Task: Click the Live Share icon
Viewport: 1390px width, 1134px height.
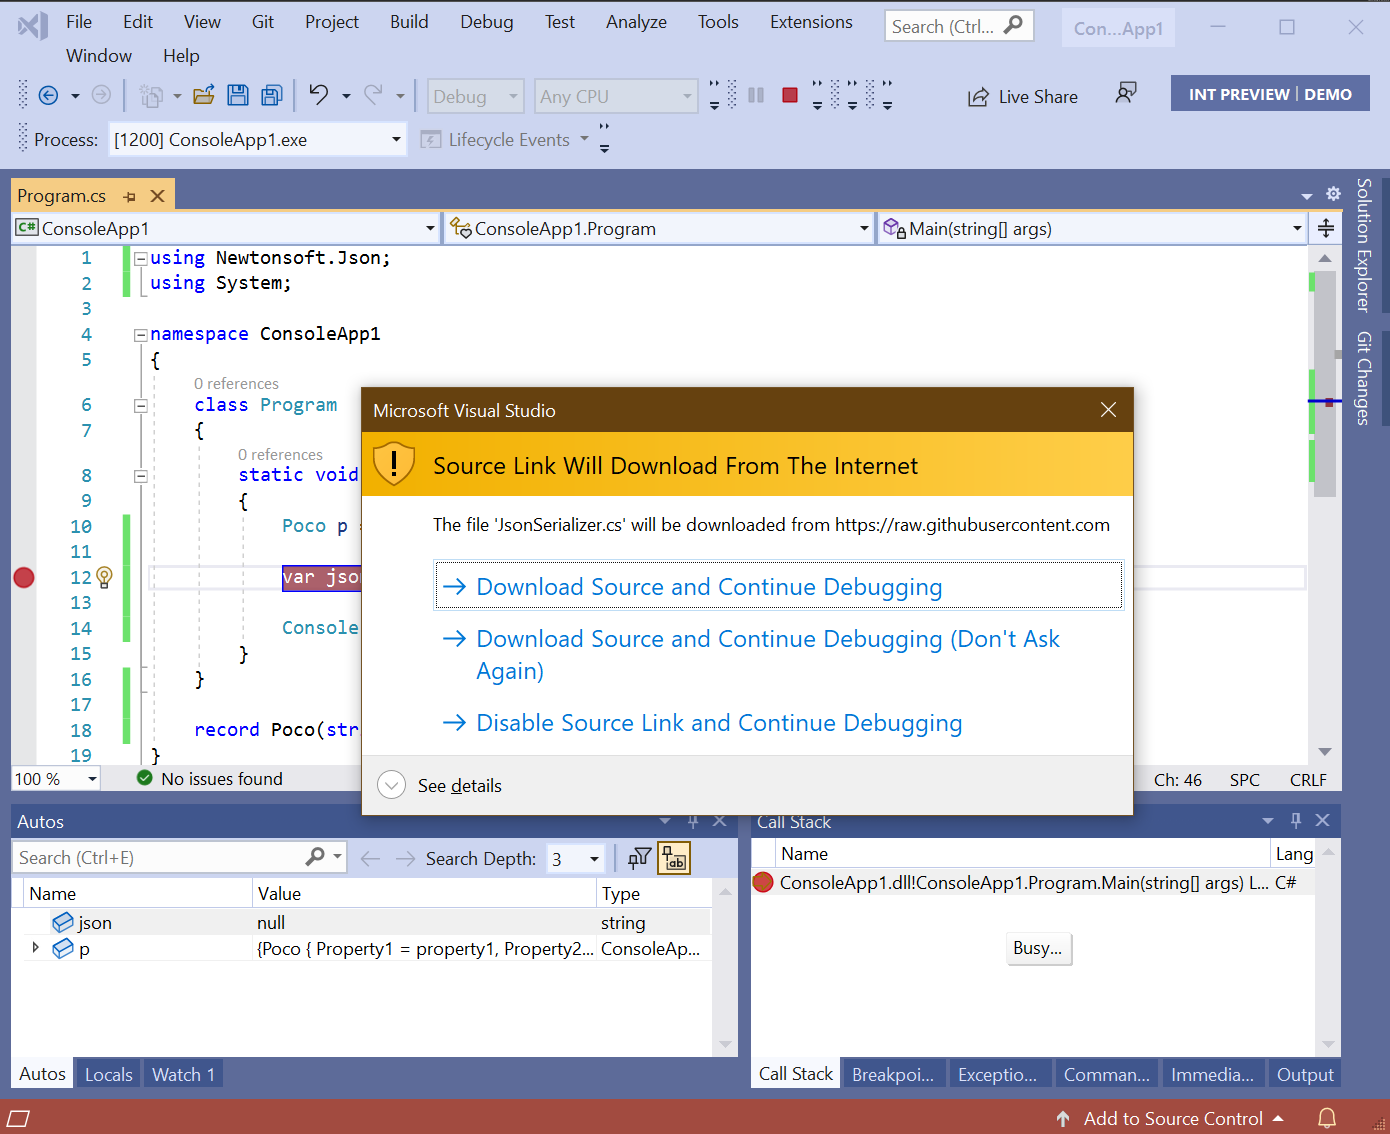Action: (x=978, y=97)
